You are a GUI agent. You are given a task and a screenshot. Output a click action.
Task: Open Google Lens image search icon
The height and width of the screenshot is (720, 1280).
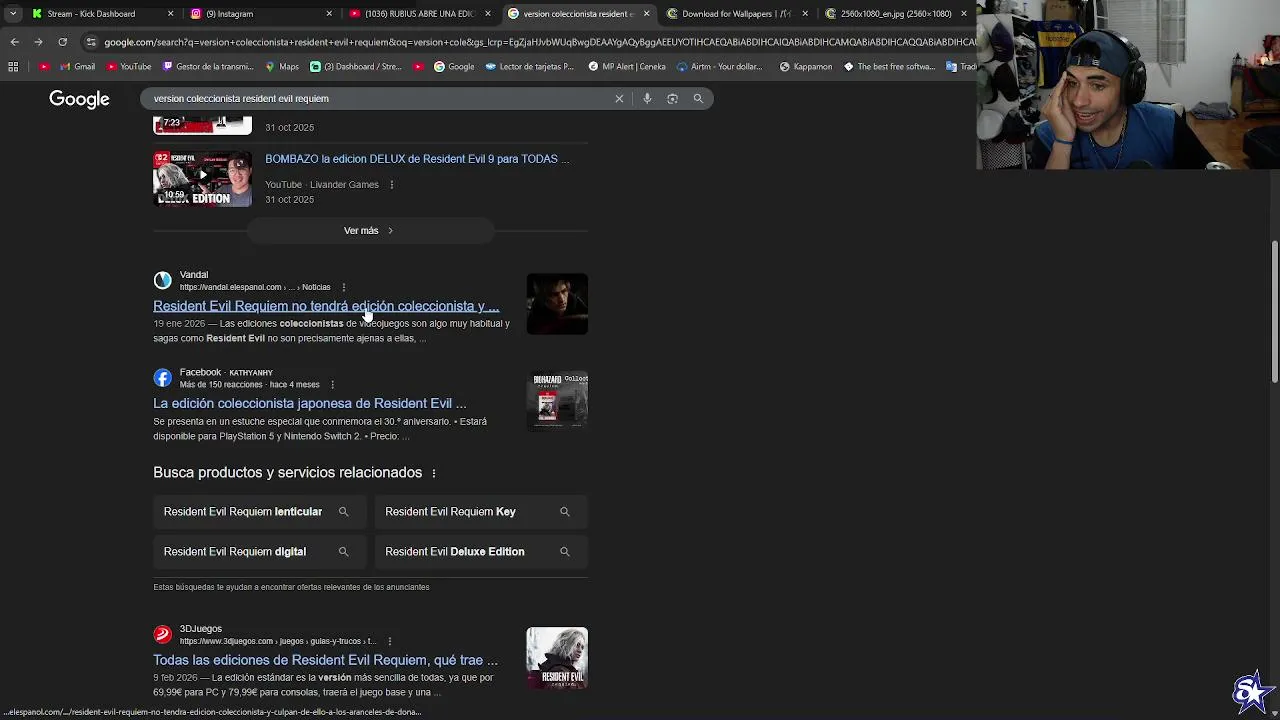coord(672,98)
